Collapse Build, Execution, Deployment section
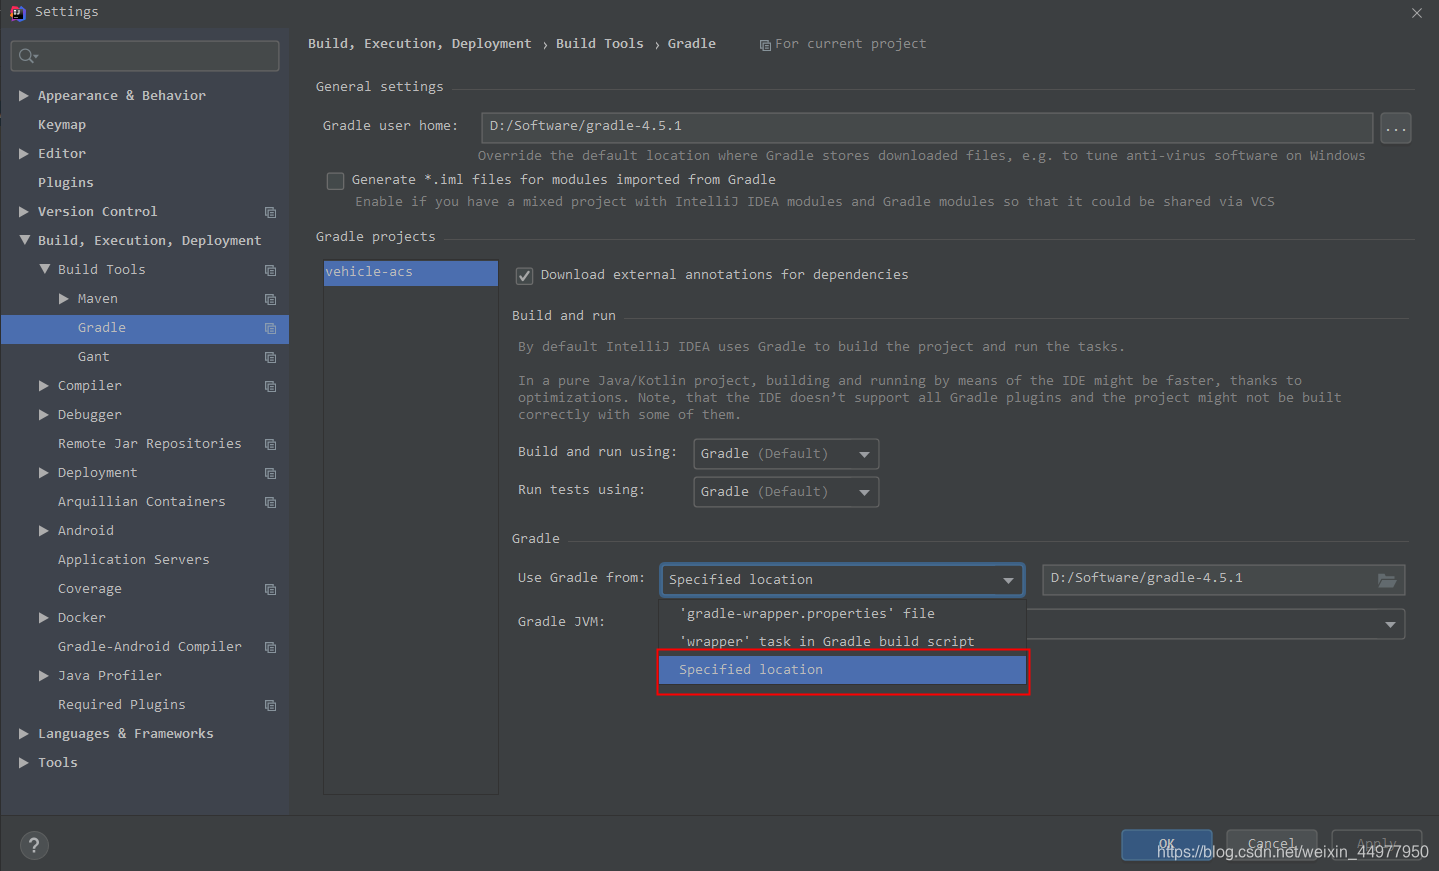This screenshot has height=871, width=1439. pos(24,240)
